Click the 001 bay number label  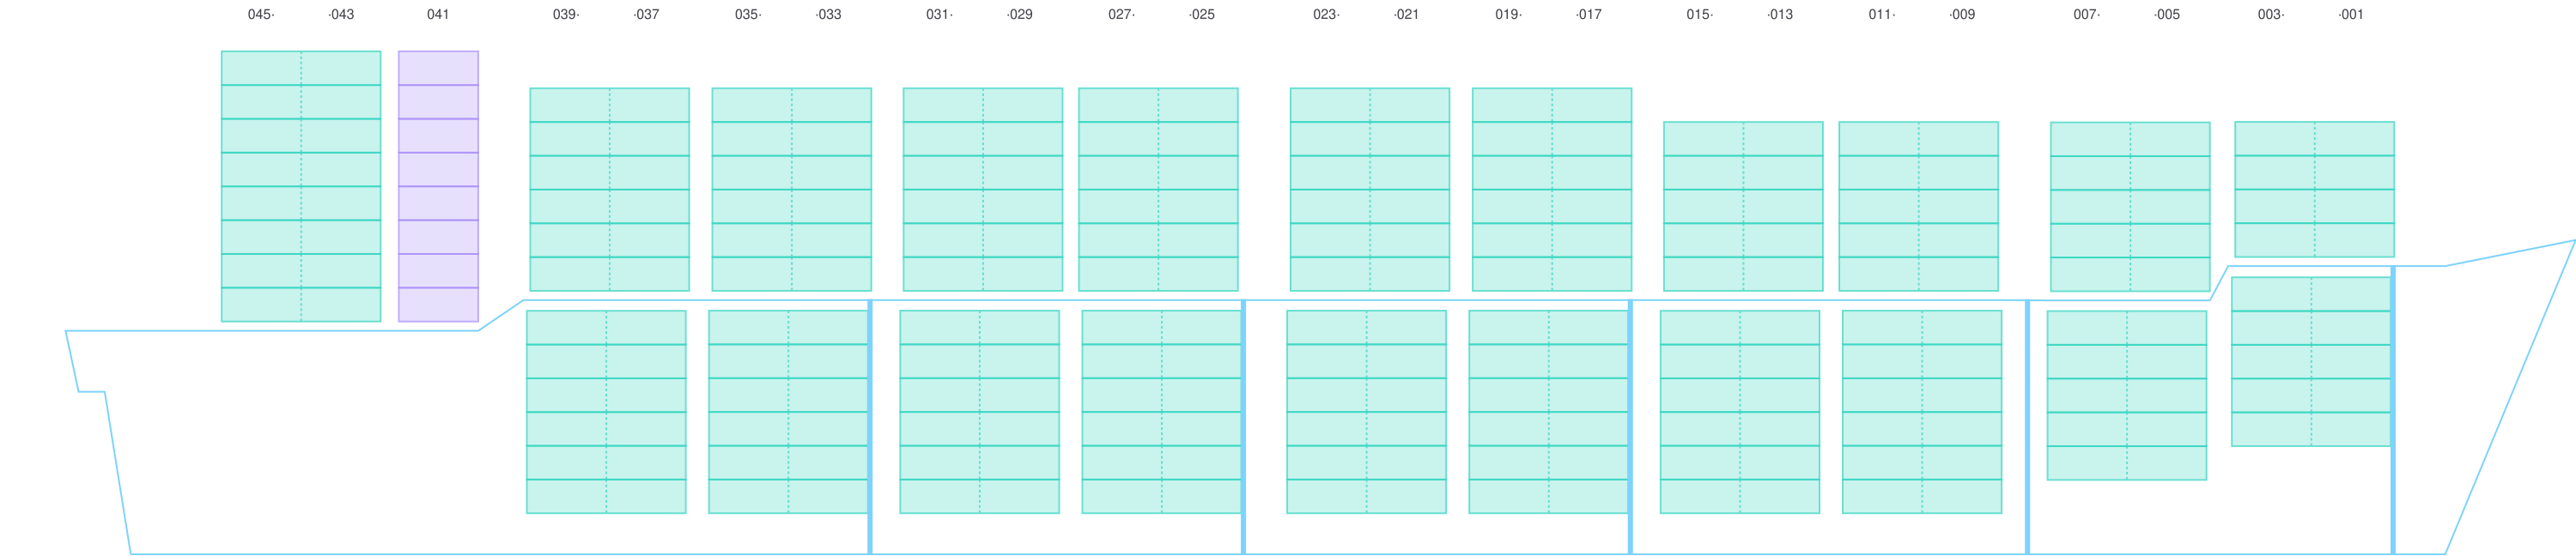[x=2351, y=15]
